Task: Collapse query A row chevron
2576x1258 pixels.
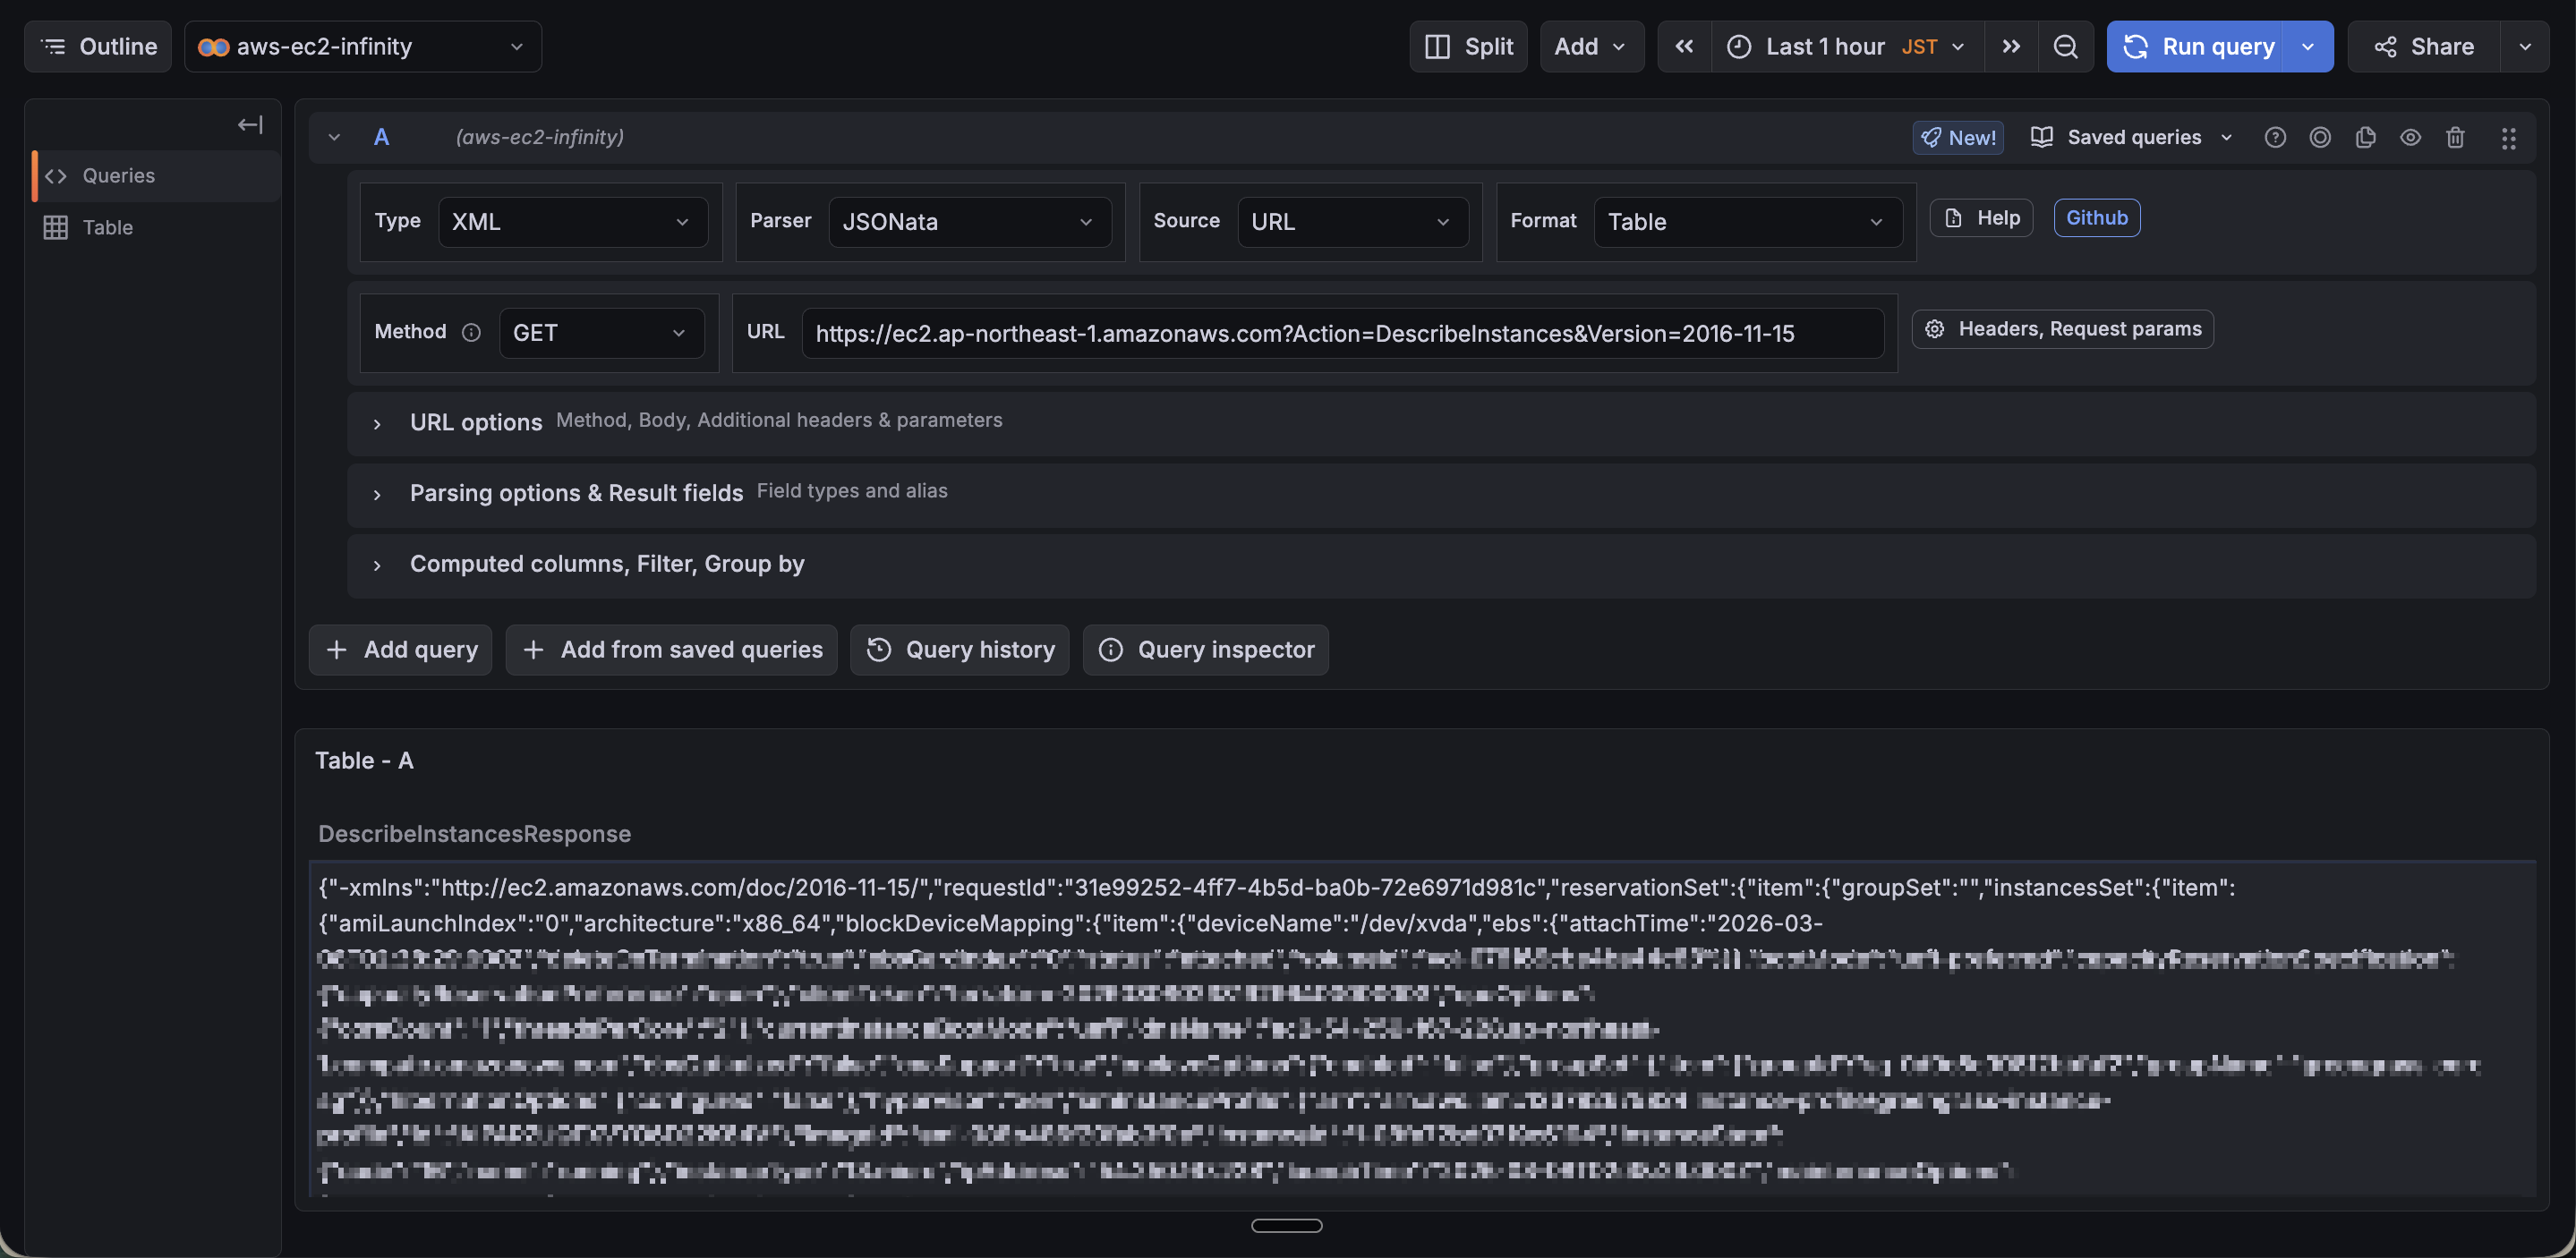Action: click(334, 137)
